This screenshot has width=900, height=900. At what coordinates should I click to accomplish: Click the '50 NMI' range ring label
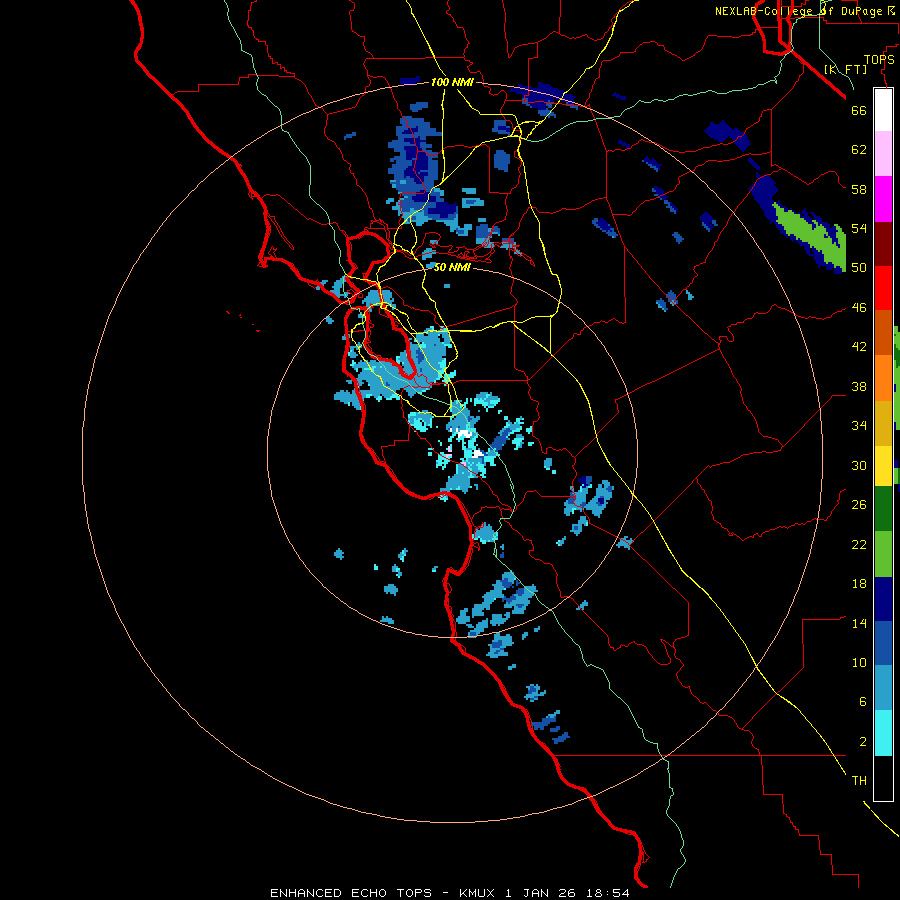452,267
